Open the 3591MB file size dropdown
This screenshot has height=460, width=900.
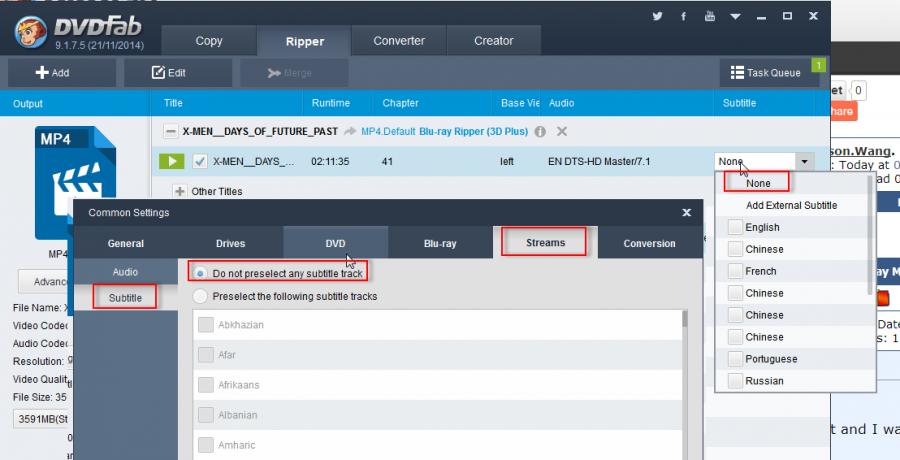(42, 418)
